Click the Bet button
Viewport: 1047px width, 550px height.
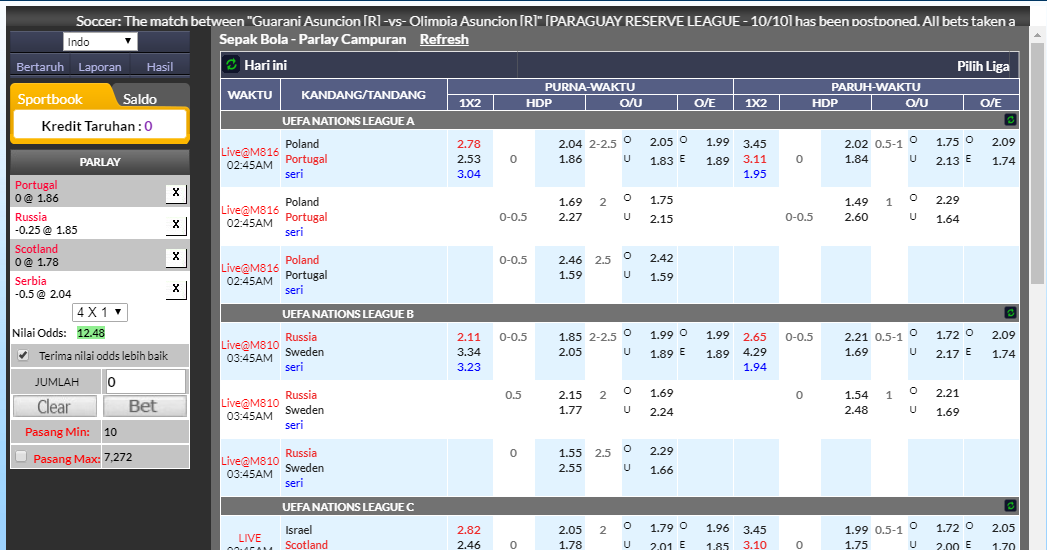tap(143, 406)
